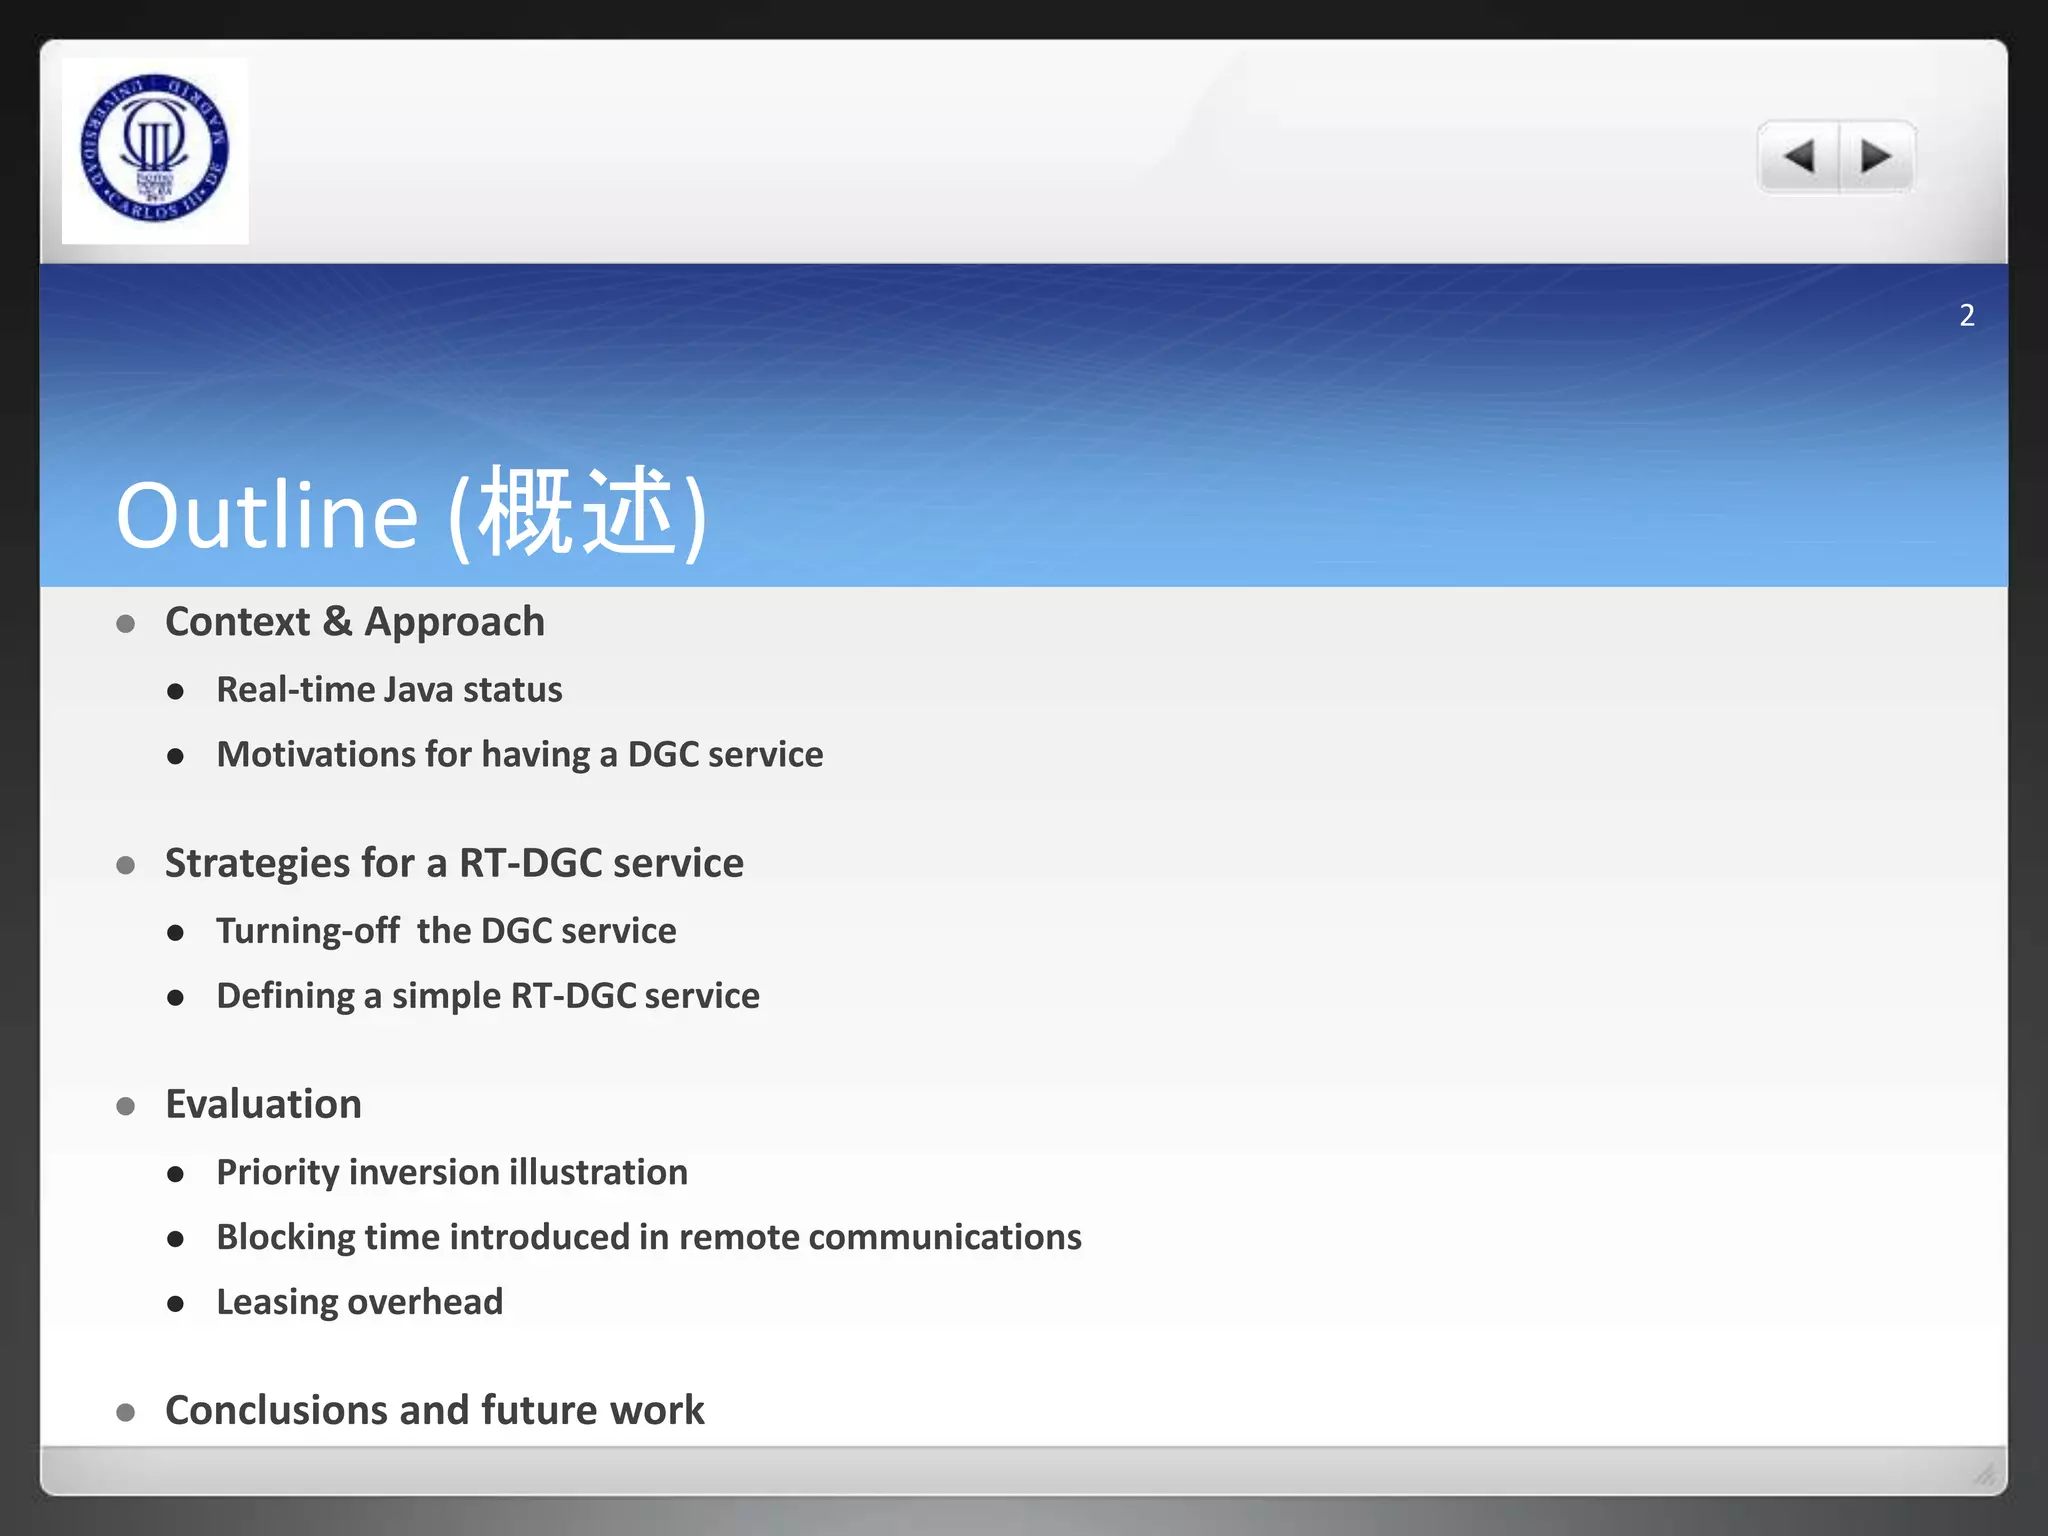Viewport: 2048px width, 1536px height.
Task: Click the Universidad Carlos III logo
Action: click(x=155, y=150)
